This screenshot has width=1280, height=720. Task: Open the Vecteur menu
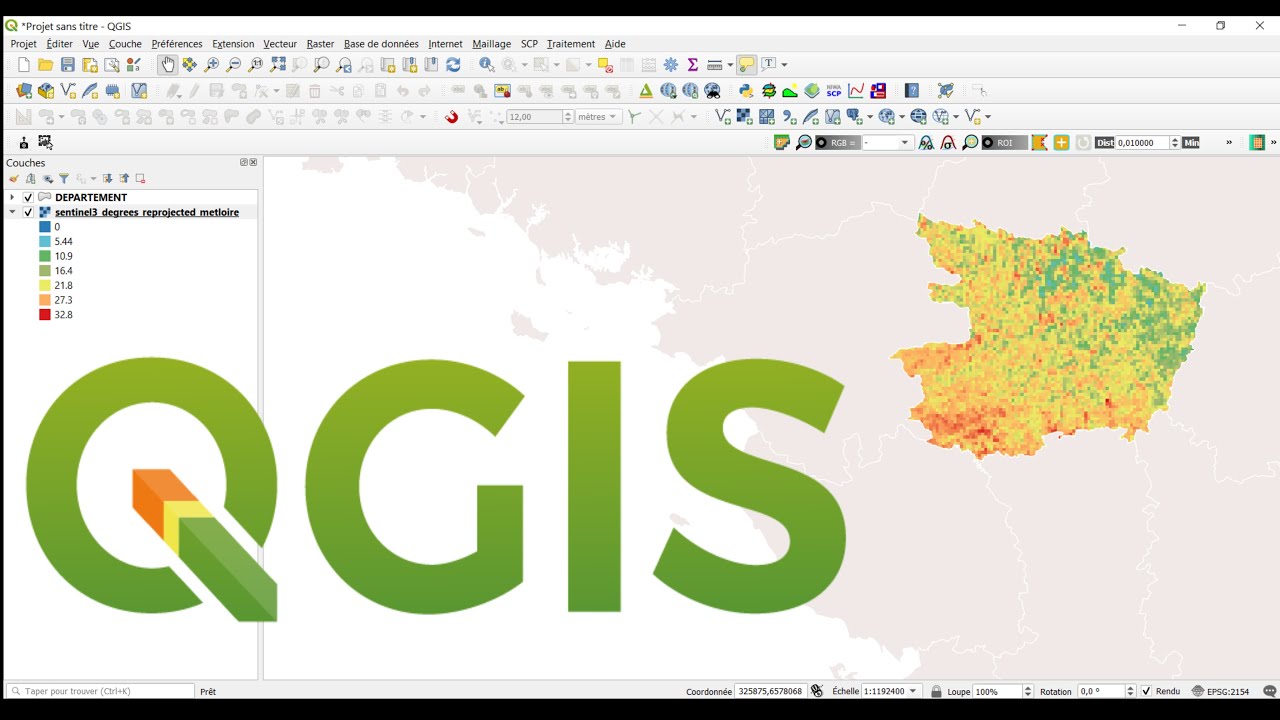coord(280,44)
